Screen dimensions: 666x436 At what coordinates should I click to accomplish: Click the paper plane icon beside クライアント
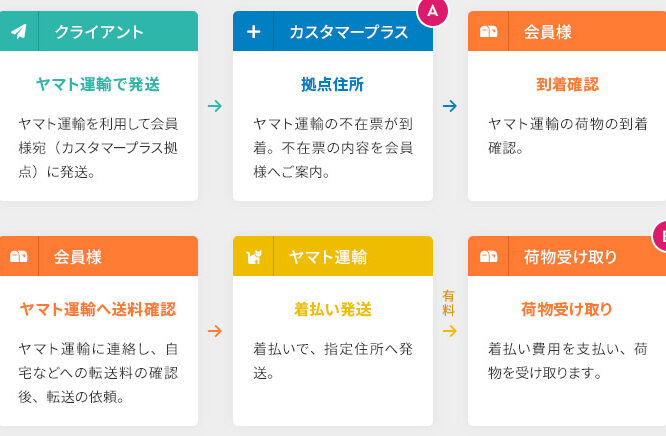coord(18,31)
